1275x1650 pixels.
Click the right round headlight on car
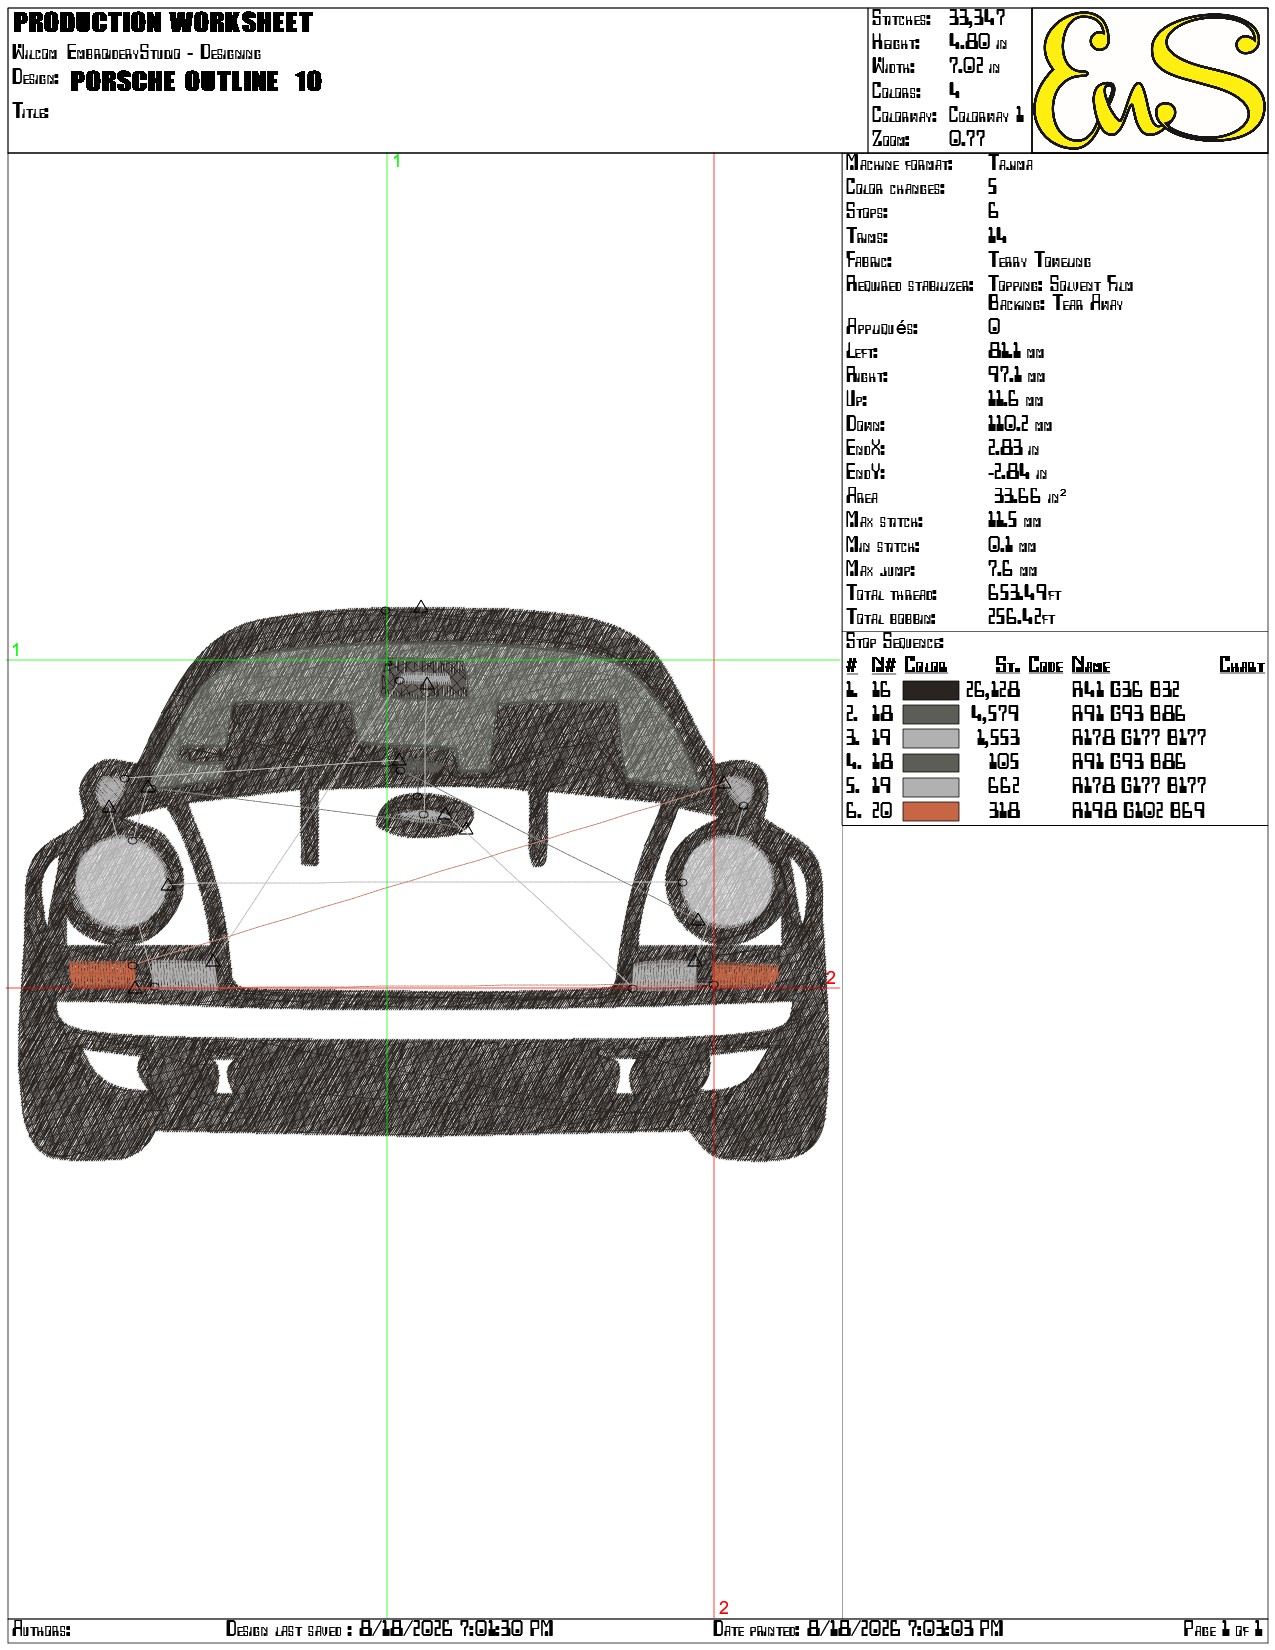[x=727, y=882]
